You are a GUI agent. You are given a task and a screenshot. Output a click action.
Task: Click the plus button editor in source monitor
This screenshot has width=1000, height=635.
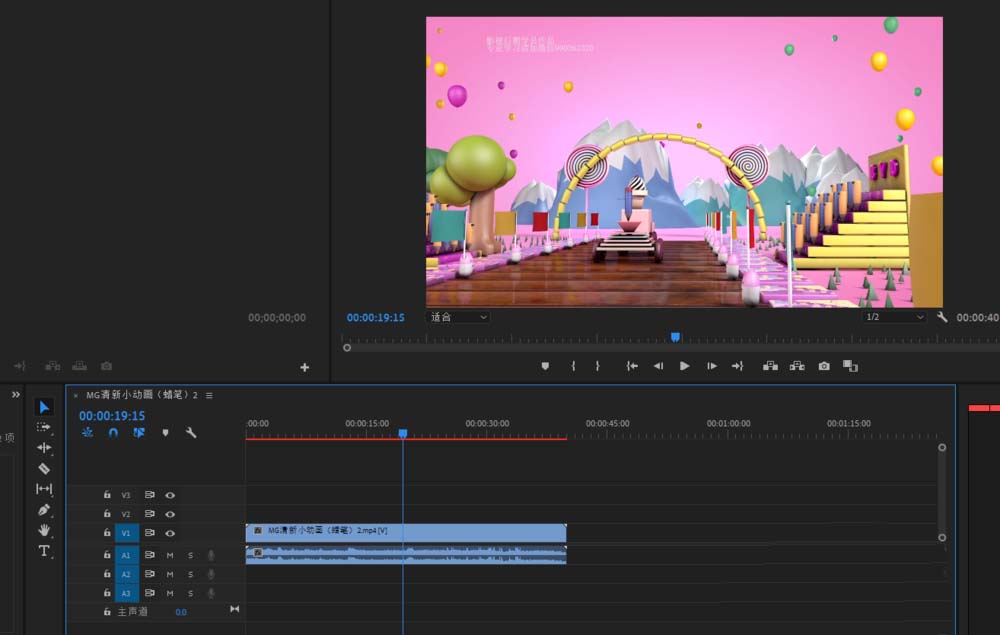pyautogui.click(x=304, y=367)
